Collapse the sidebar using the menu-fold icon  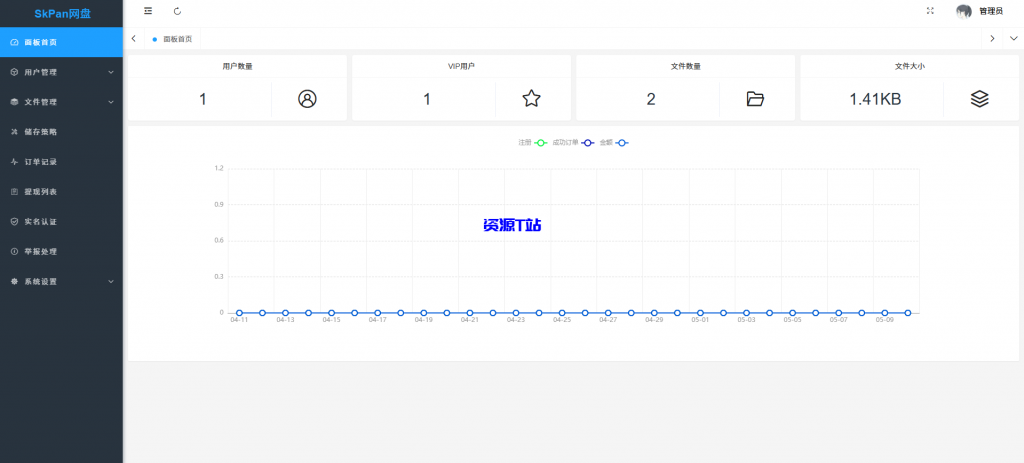point(148,11)
